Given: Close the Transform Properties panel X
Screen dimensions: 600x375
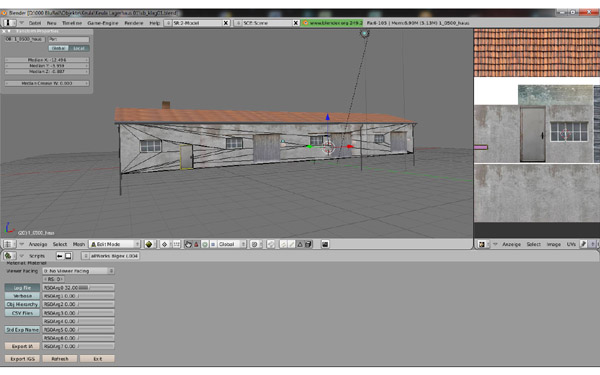Looking at the screenshot, I should pyautogui.click(x=4, y=31).
